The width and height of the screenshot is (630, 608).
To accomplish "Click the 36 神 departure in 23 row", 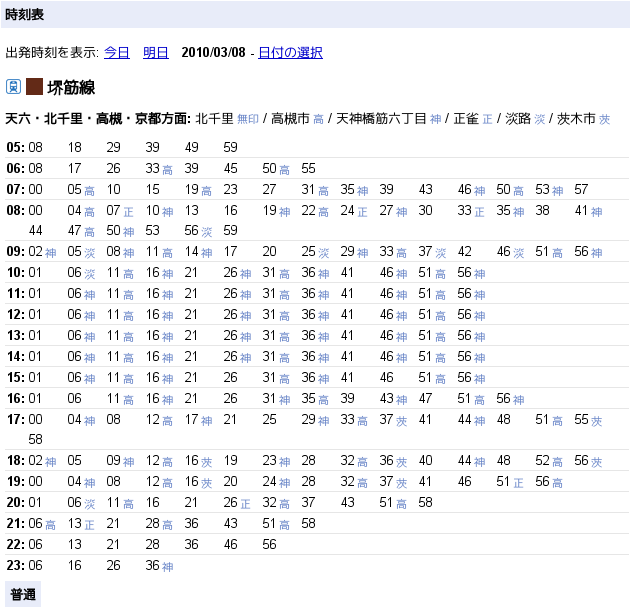I will (x=159, y=566).
